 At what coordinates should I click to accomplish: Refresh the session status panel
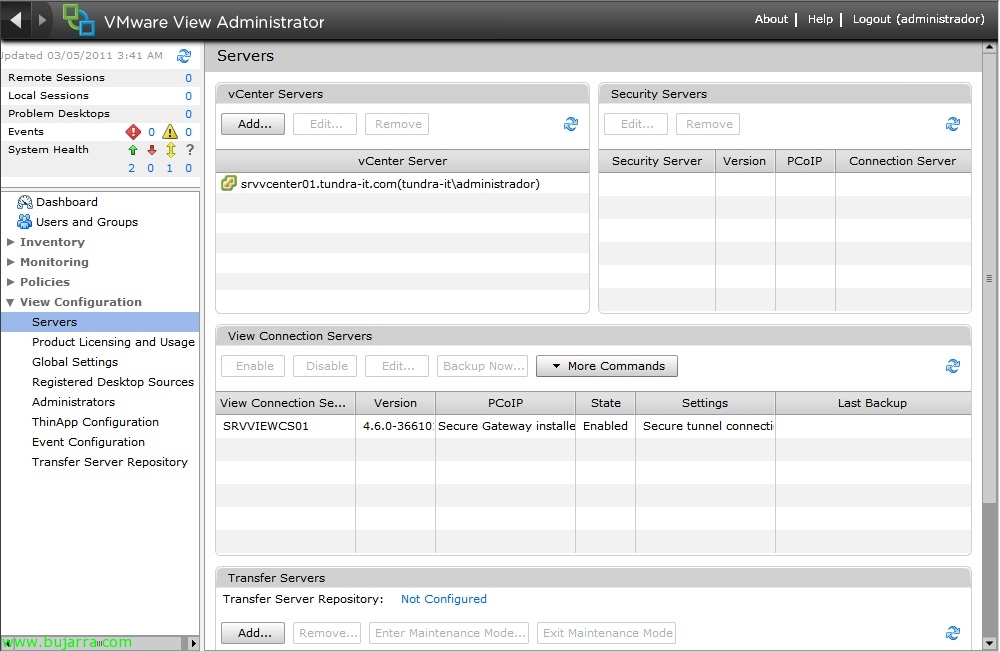coord(184,56)
